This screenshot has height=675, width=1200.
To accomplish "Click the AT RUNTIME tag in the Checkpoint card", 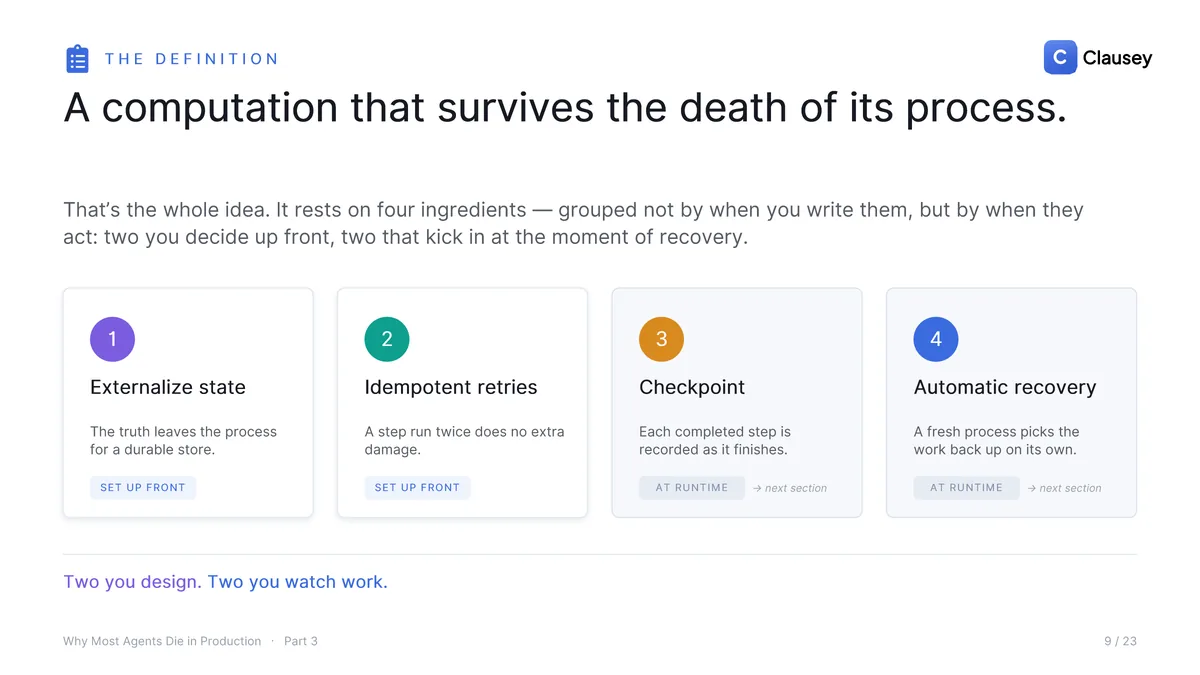I will click(692, 488).
